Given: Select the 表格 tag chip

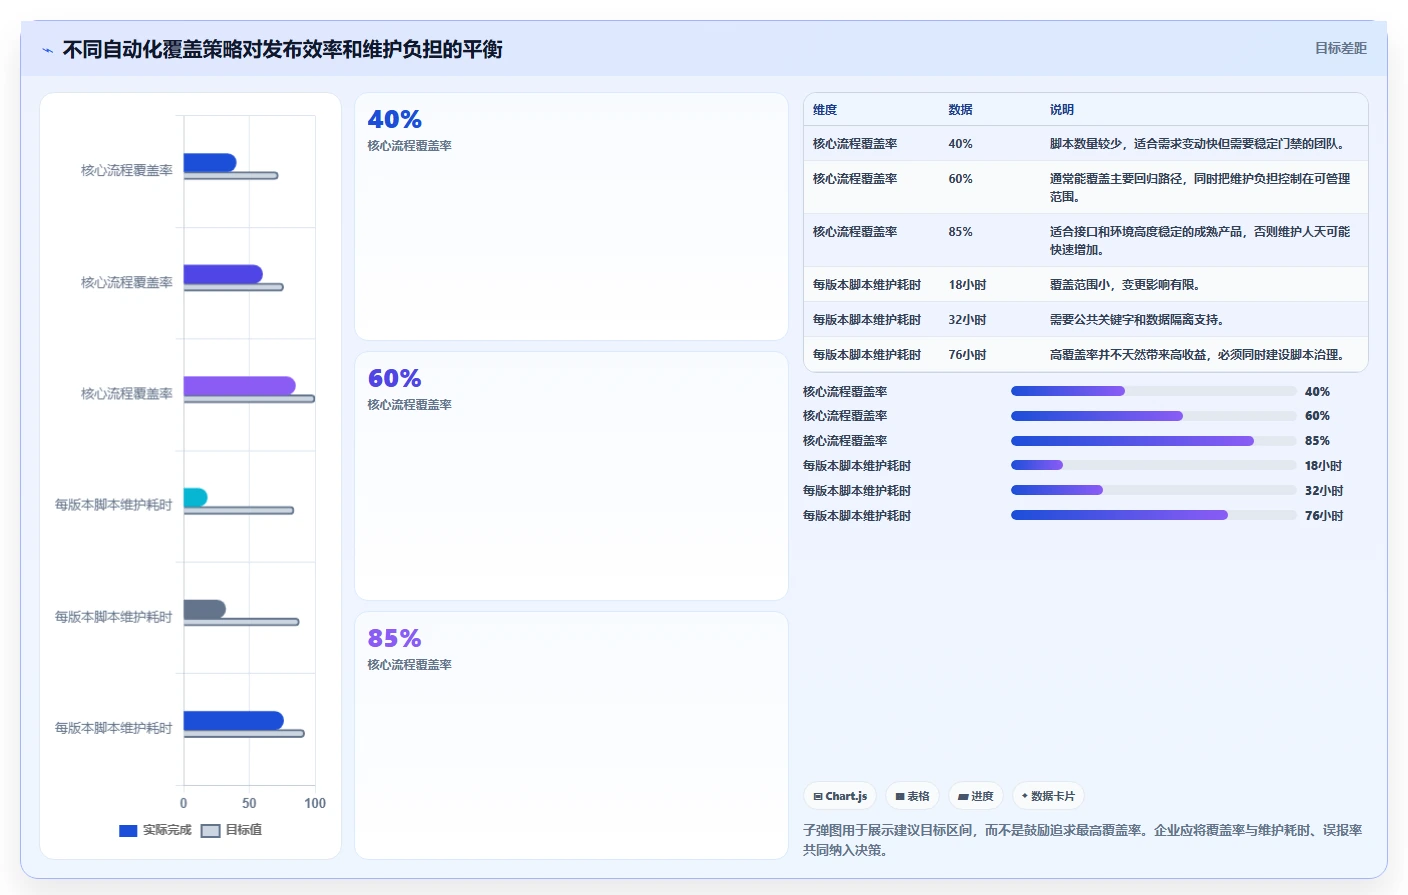Looking at the screenshot, I should (912, 796).
